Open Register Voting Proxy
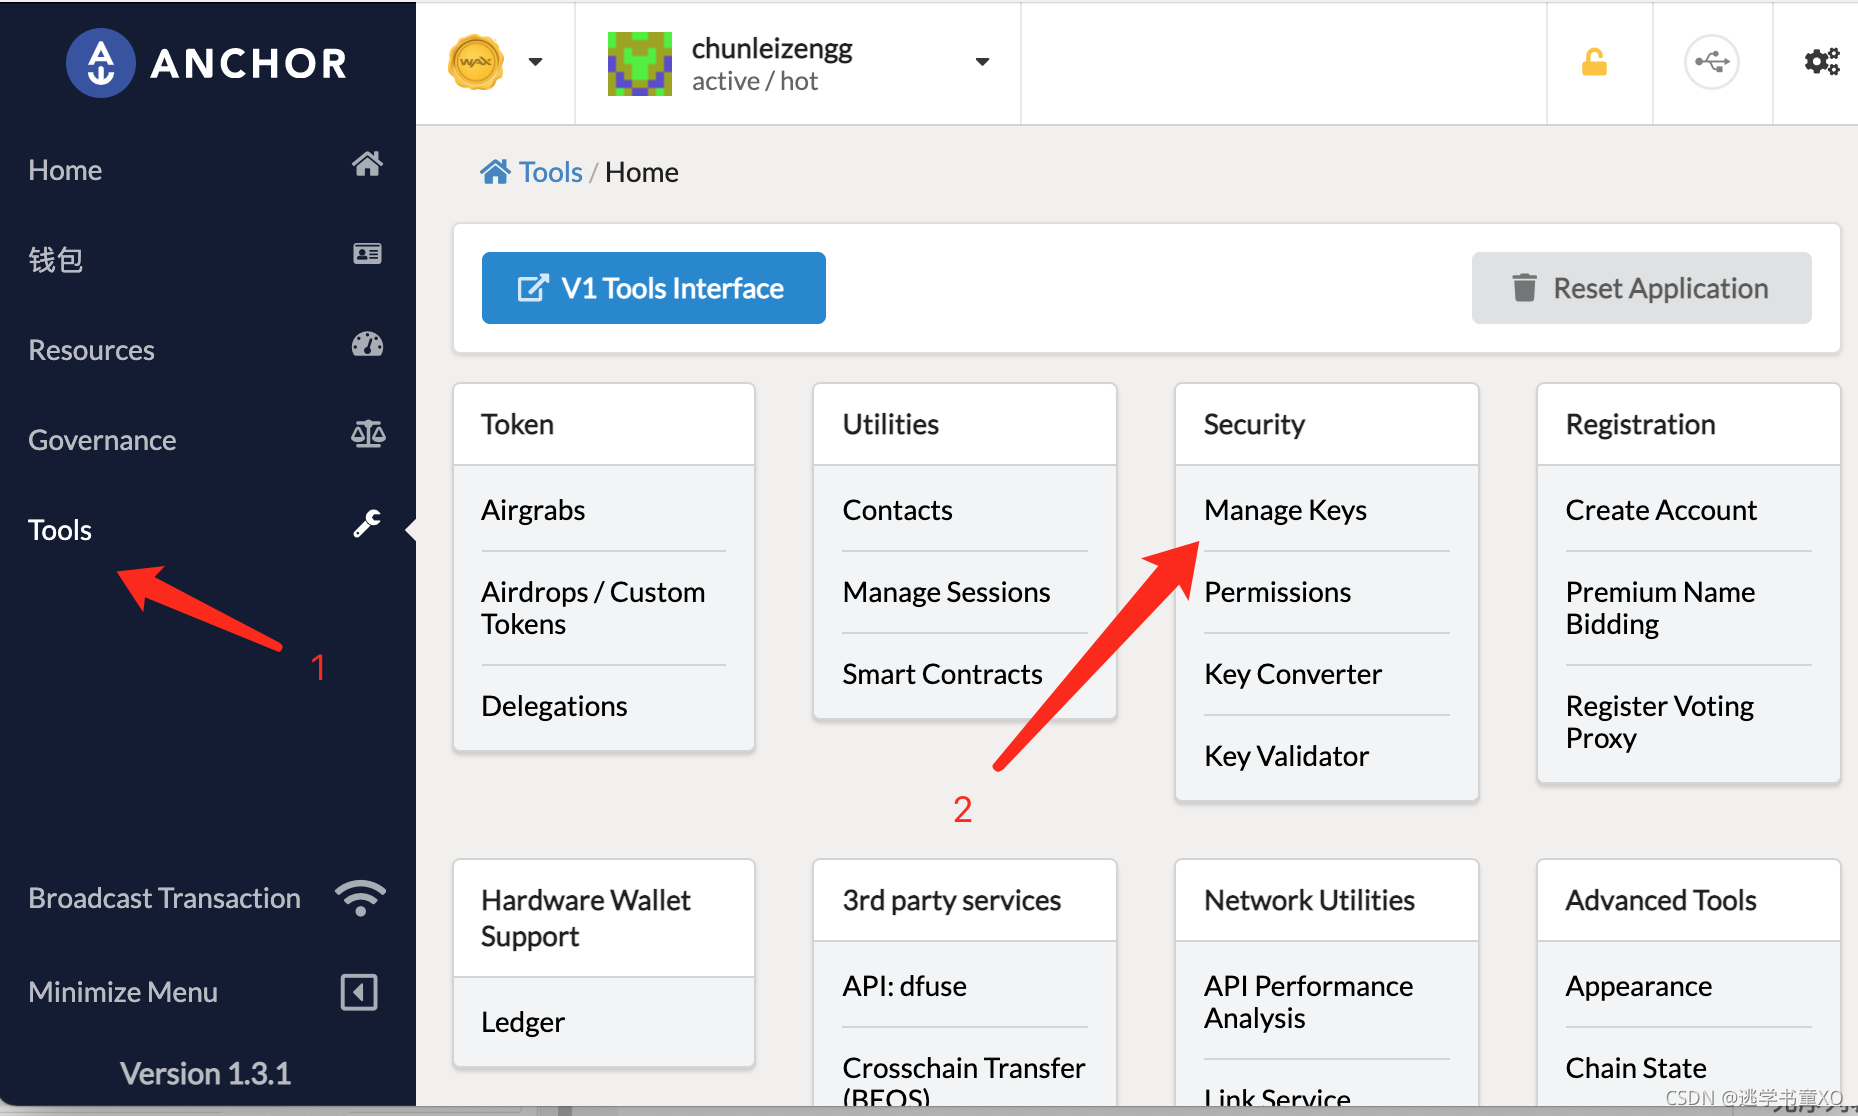The height and width of the screenshot is (1116, 1858). point(1660,722)
